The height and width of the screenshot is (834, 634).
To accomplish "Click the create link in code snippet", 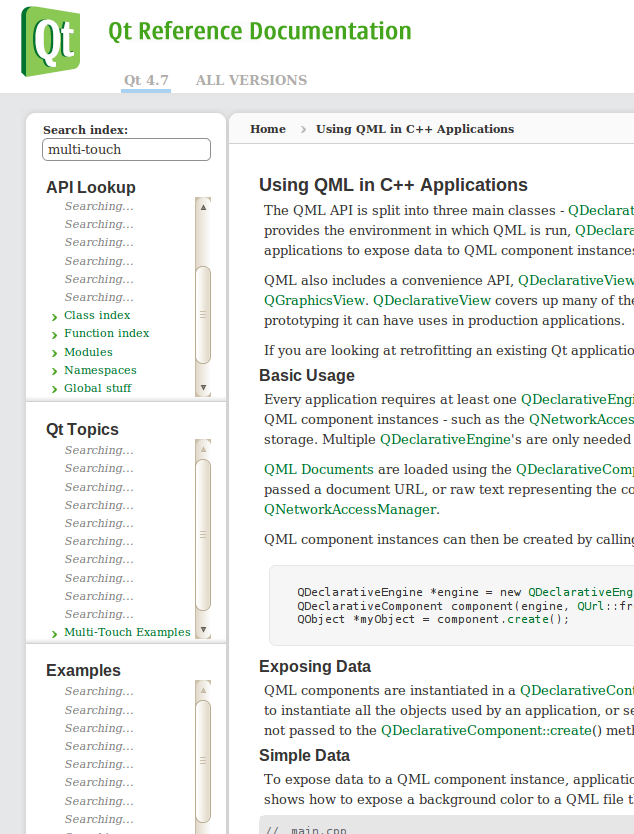I will tap(528, 619).
